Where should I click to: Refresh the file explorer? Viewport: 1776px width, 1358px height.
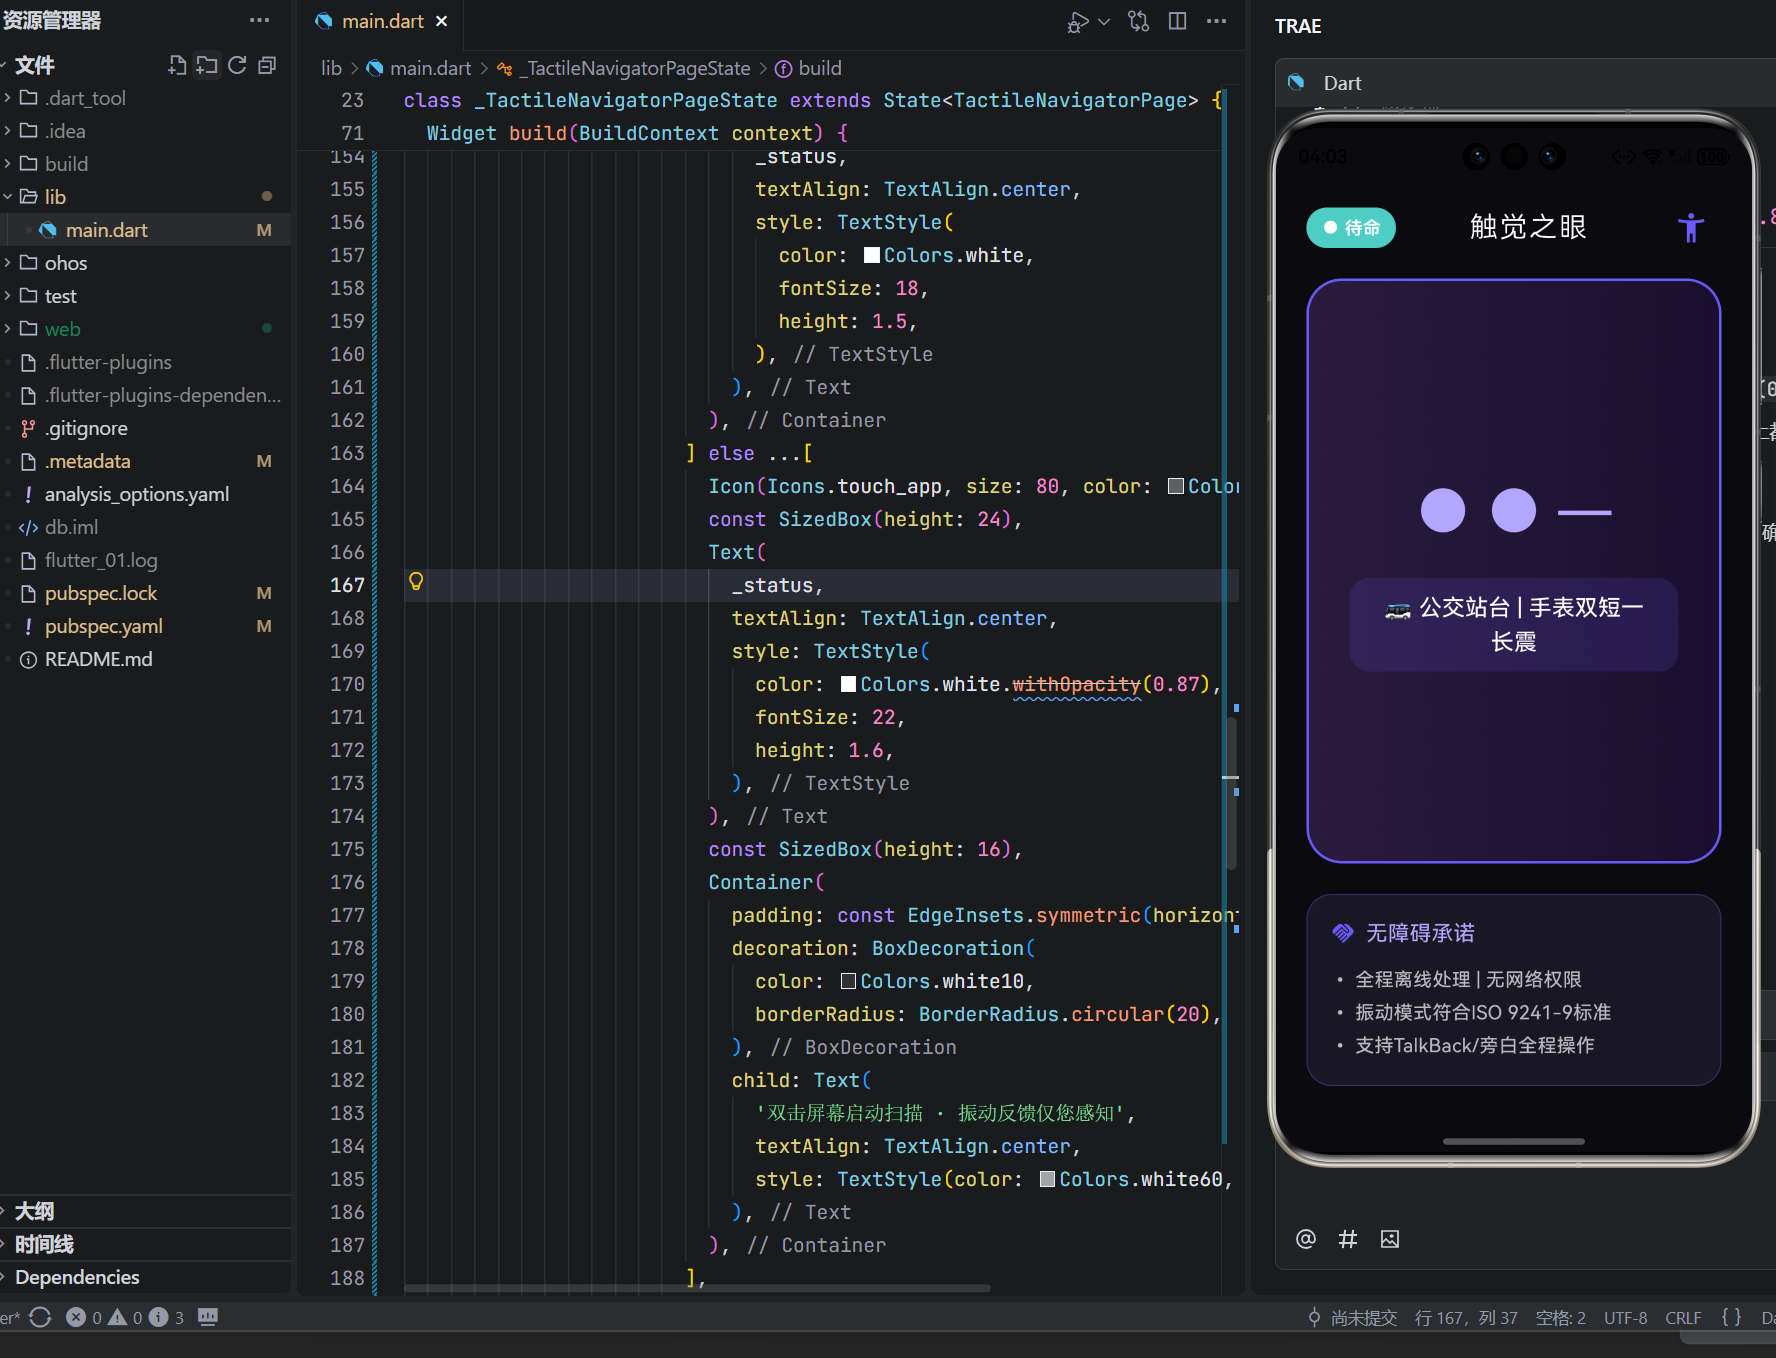click(x=237, y=65)
